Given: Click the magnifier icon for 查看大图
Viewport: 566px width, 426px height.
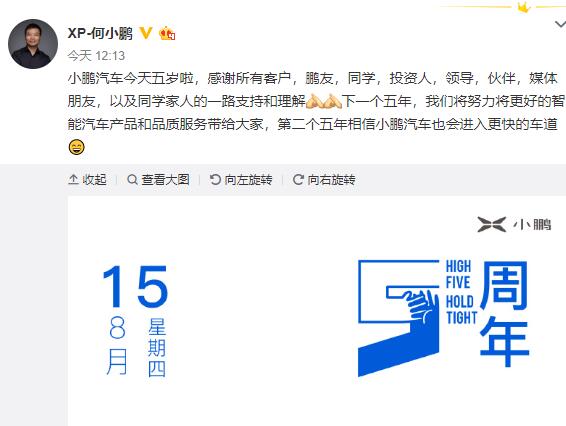Looking at the screenshot, I should [132, 179].
